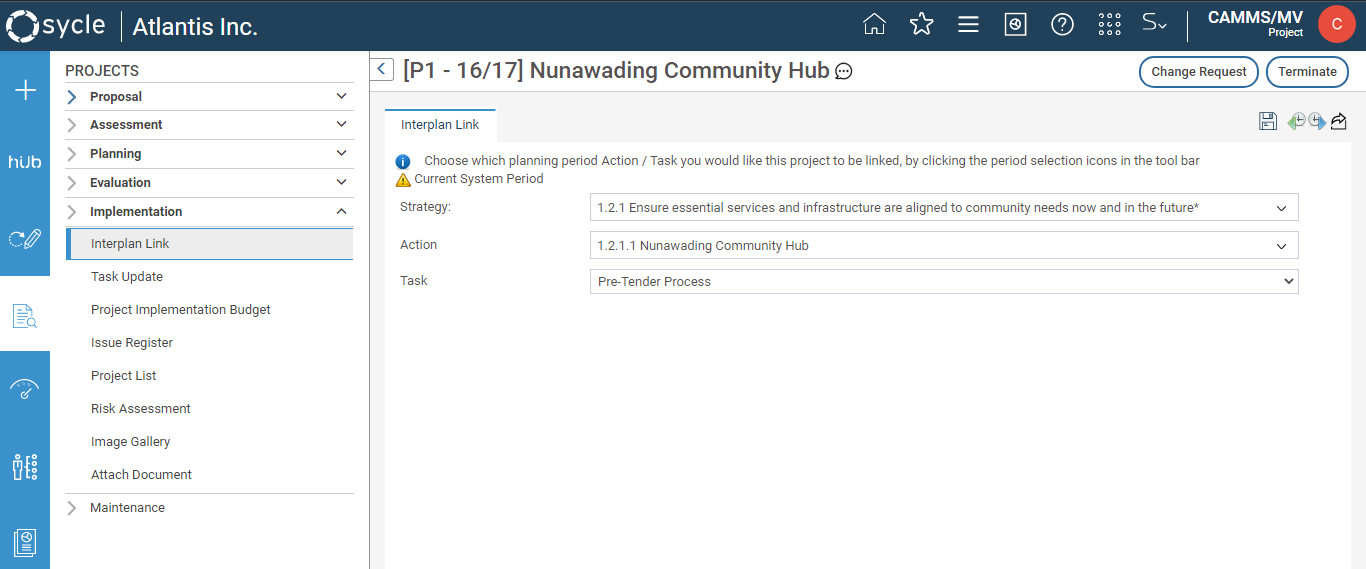Click the arrow left of Proposal
Viewport: 1366px width, 569px height.
coord(72,97)
